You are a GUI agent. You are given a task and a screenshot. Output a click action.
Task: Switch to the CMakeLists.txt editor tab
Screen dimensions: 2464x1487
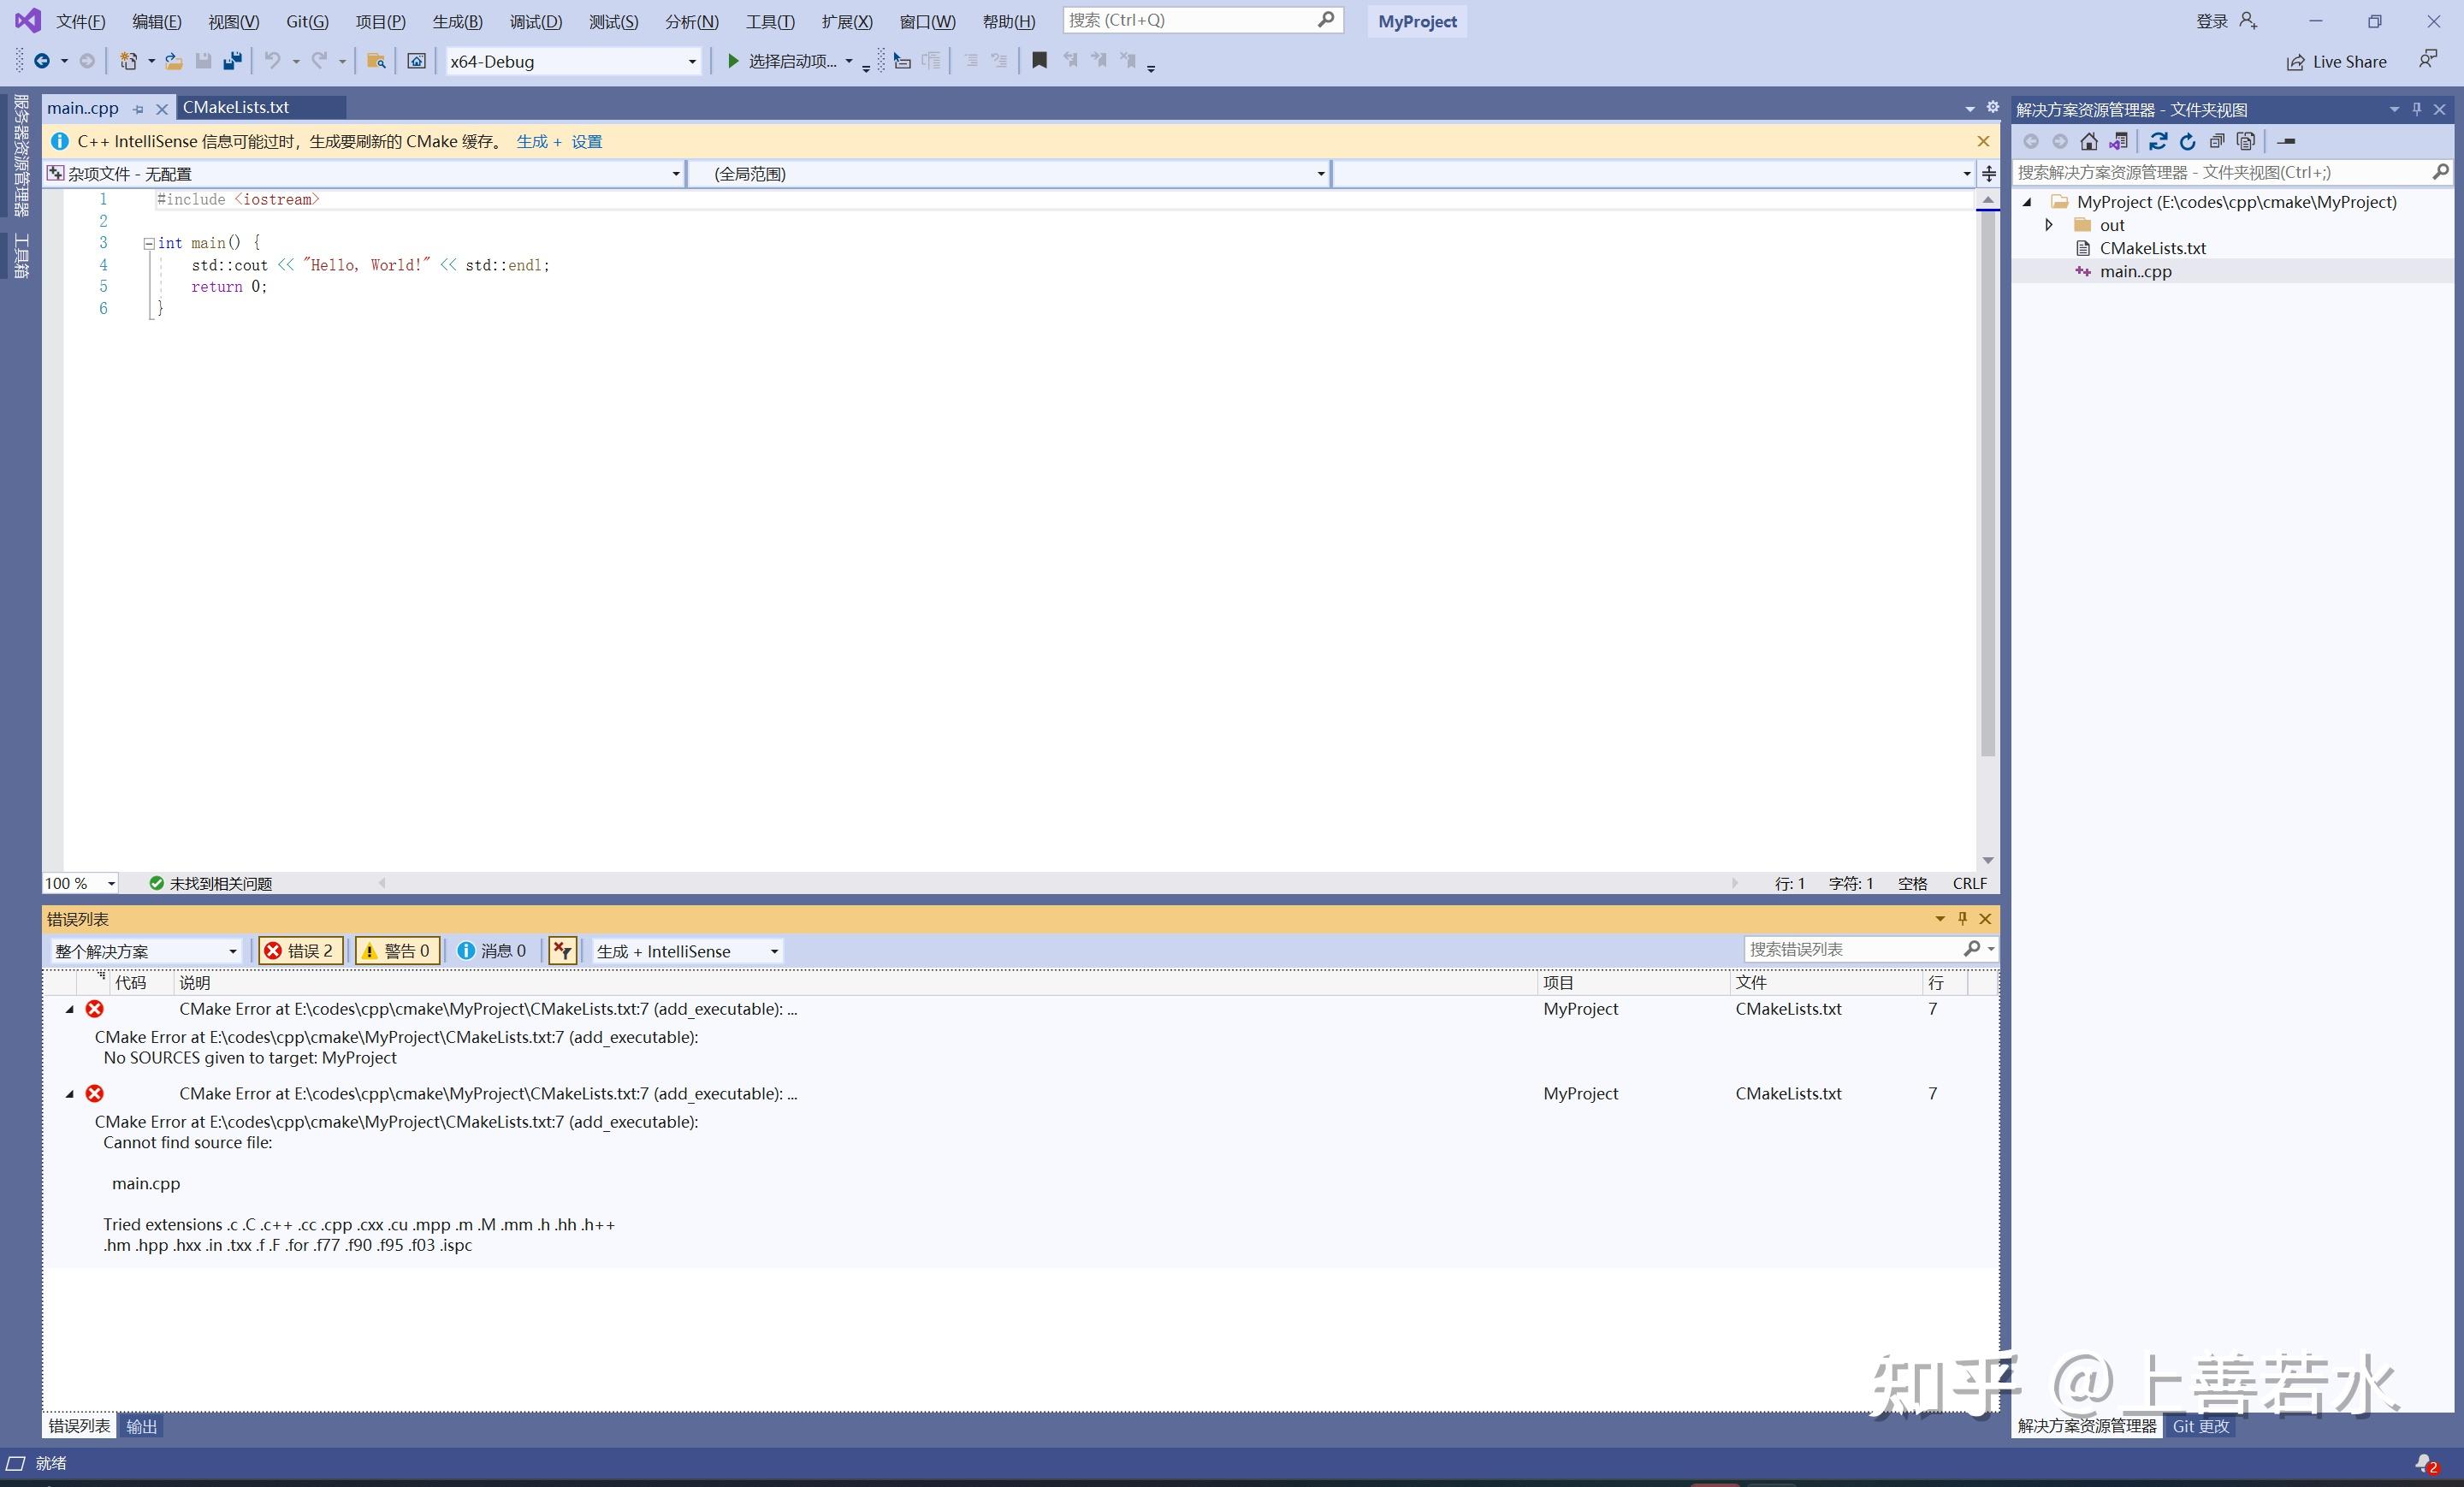[x=236, y=106]
